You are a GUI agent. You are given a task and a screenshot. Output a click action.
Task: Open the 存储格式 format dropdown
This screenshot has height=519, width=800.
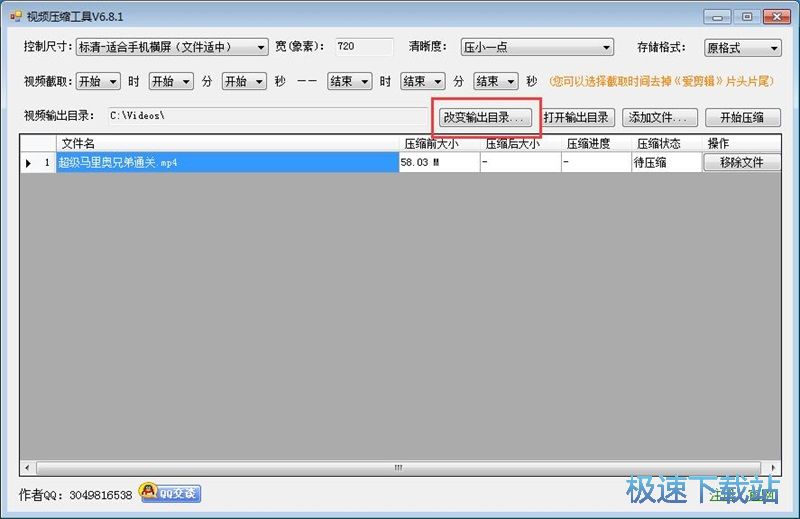(742, 47)
